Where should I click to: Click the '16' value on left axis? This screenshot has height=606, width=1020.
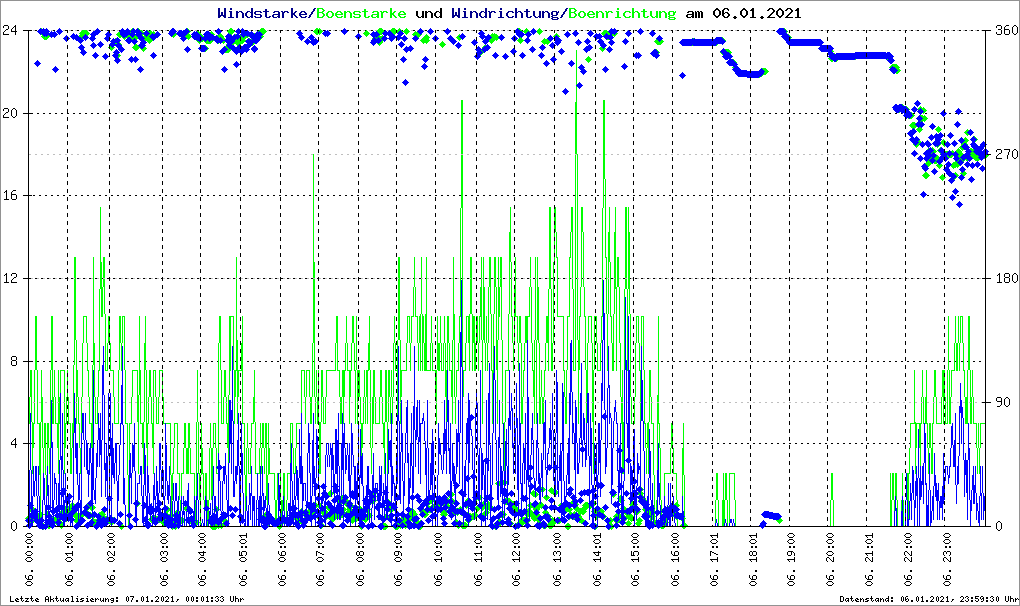[11, 196]
